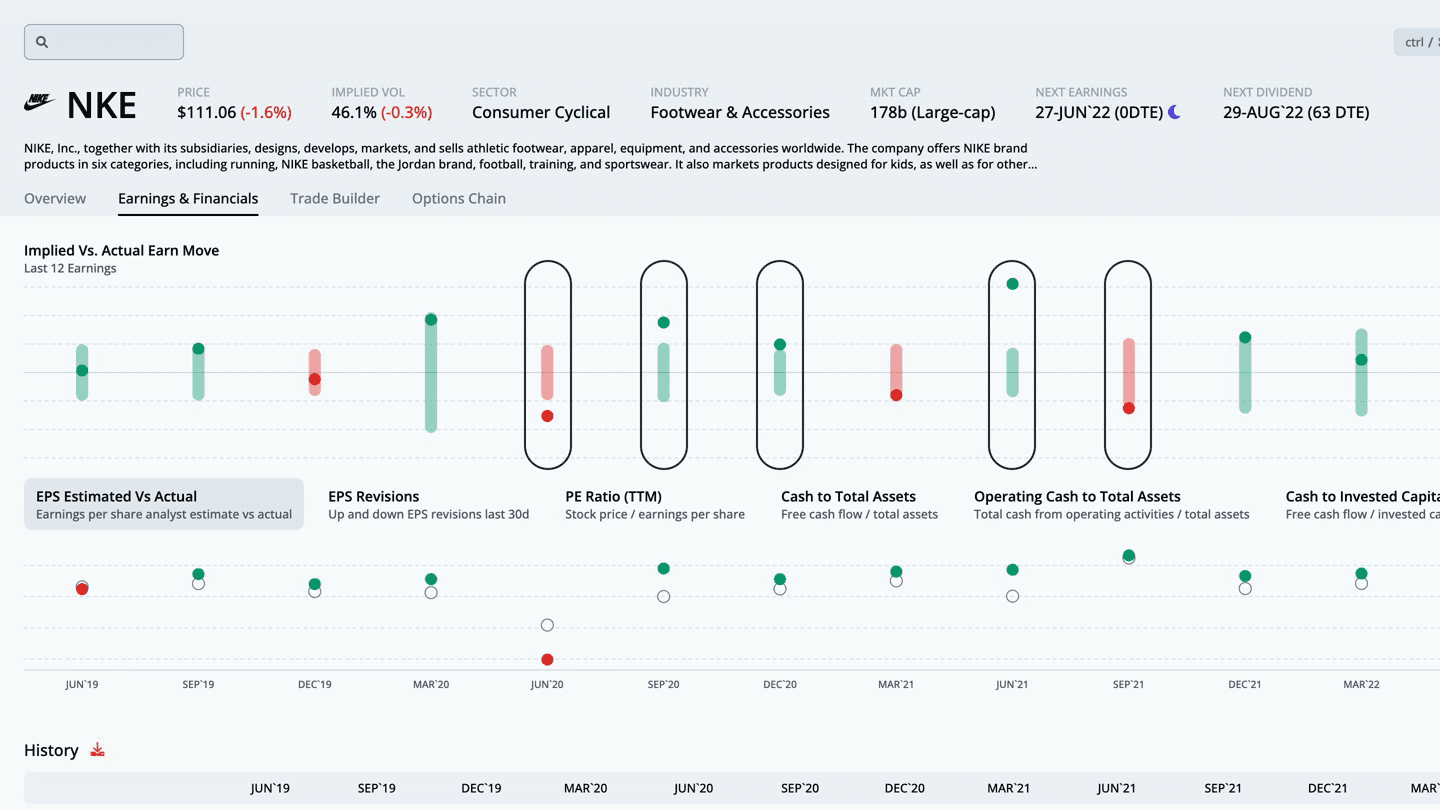Click the red JUN'20 actual EPS dot

pyautogui.click(x=547, y=660)
